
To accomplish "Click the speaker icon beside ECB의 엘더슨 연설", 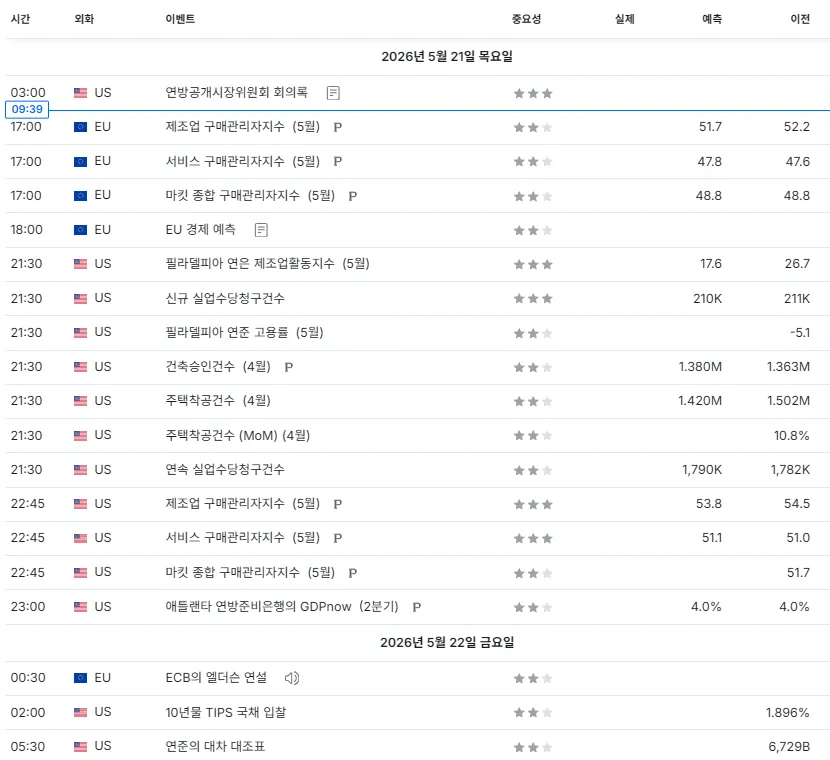I will click(x=292, y=678).
